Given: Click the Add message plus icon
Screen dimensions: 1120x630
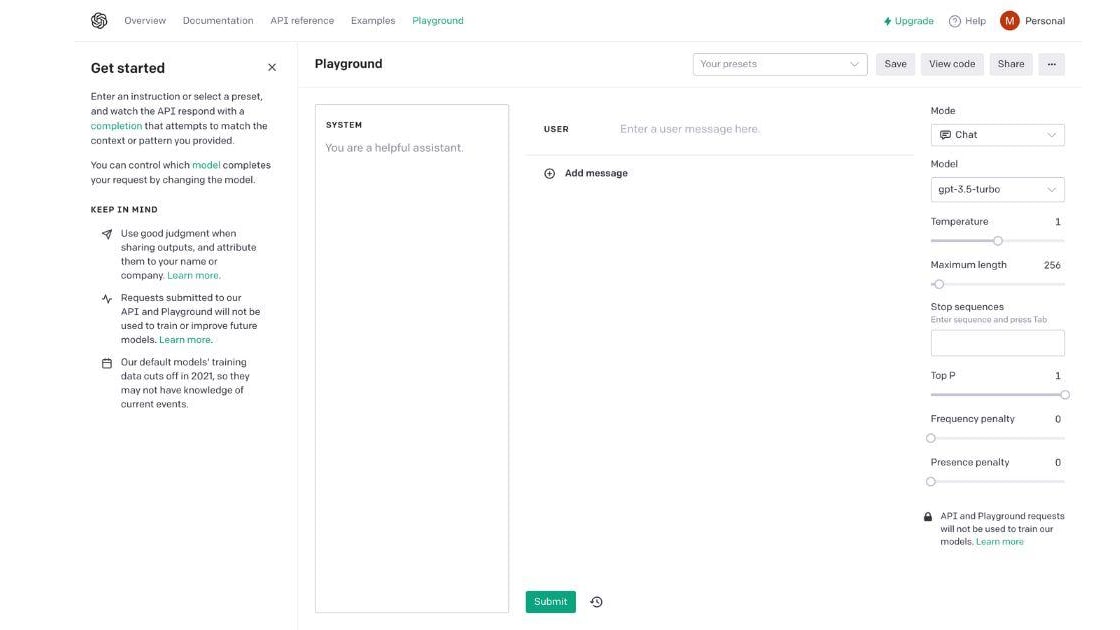Looking at the screenshot, I should pos(549,174).
